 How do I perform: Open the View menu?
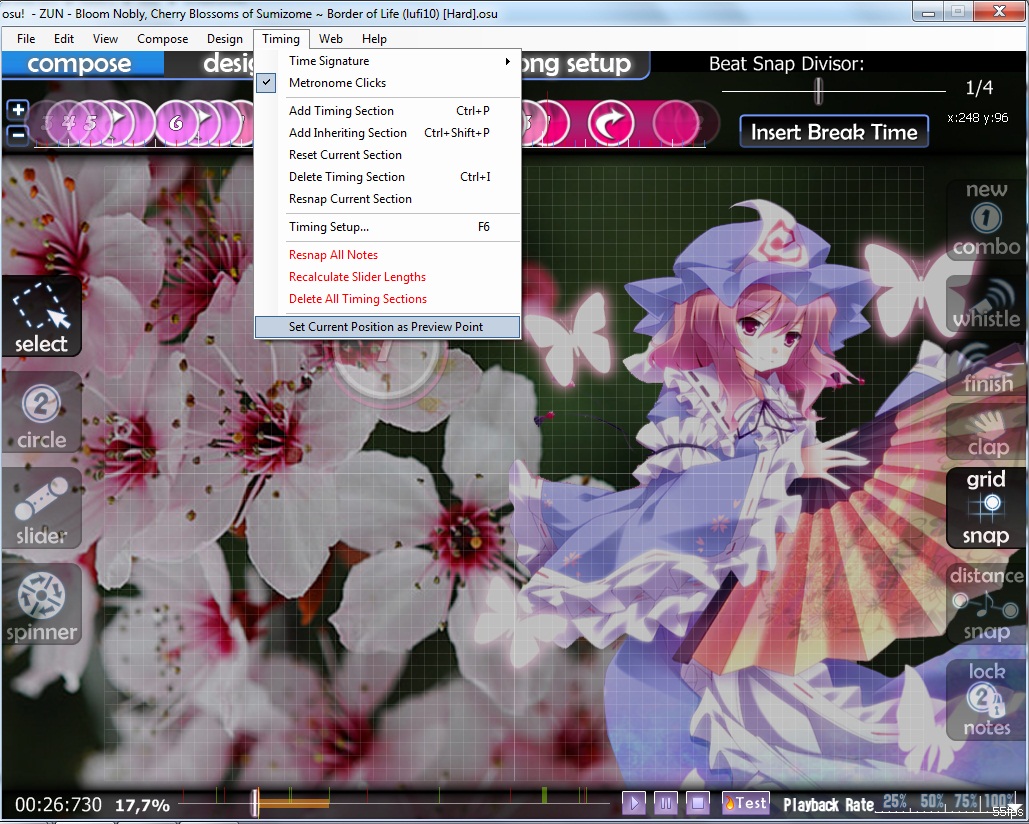click(x=105, y=39)
